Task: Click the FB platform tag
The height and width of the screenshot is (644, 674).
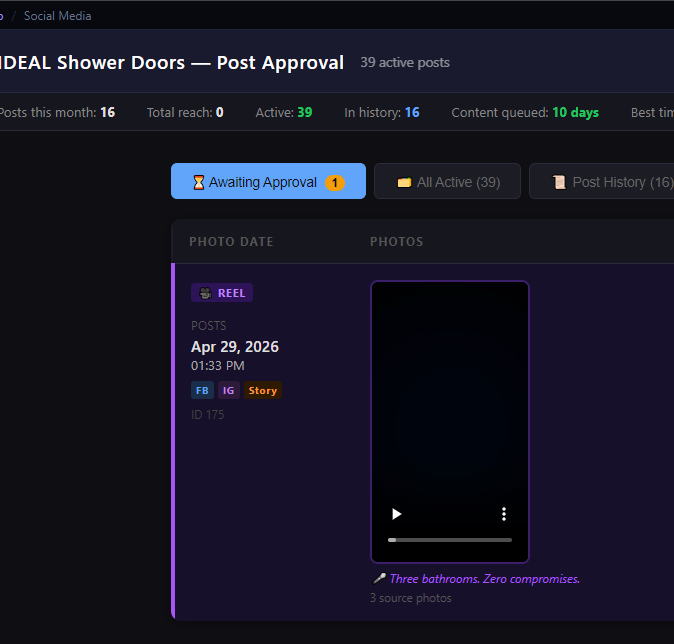Action: click(202, 390)
